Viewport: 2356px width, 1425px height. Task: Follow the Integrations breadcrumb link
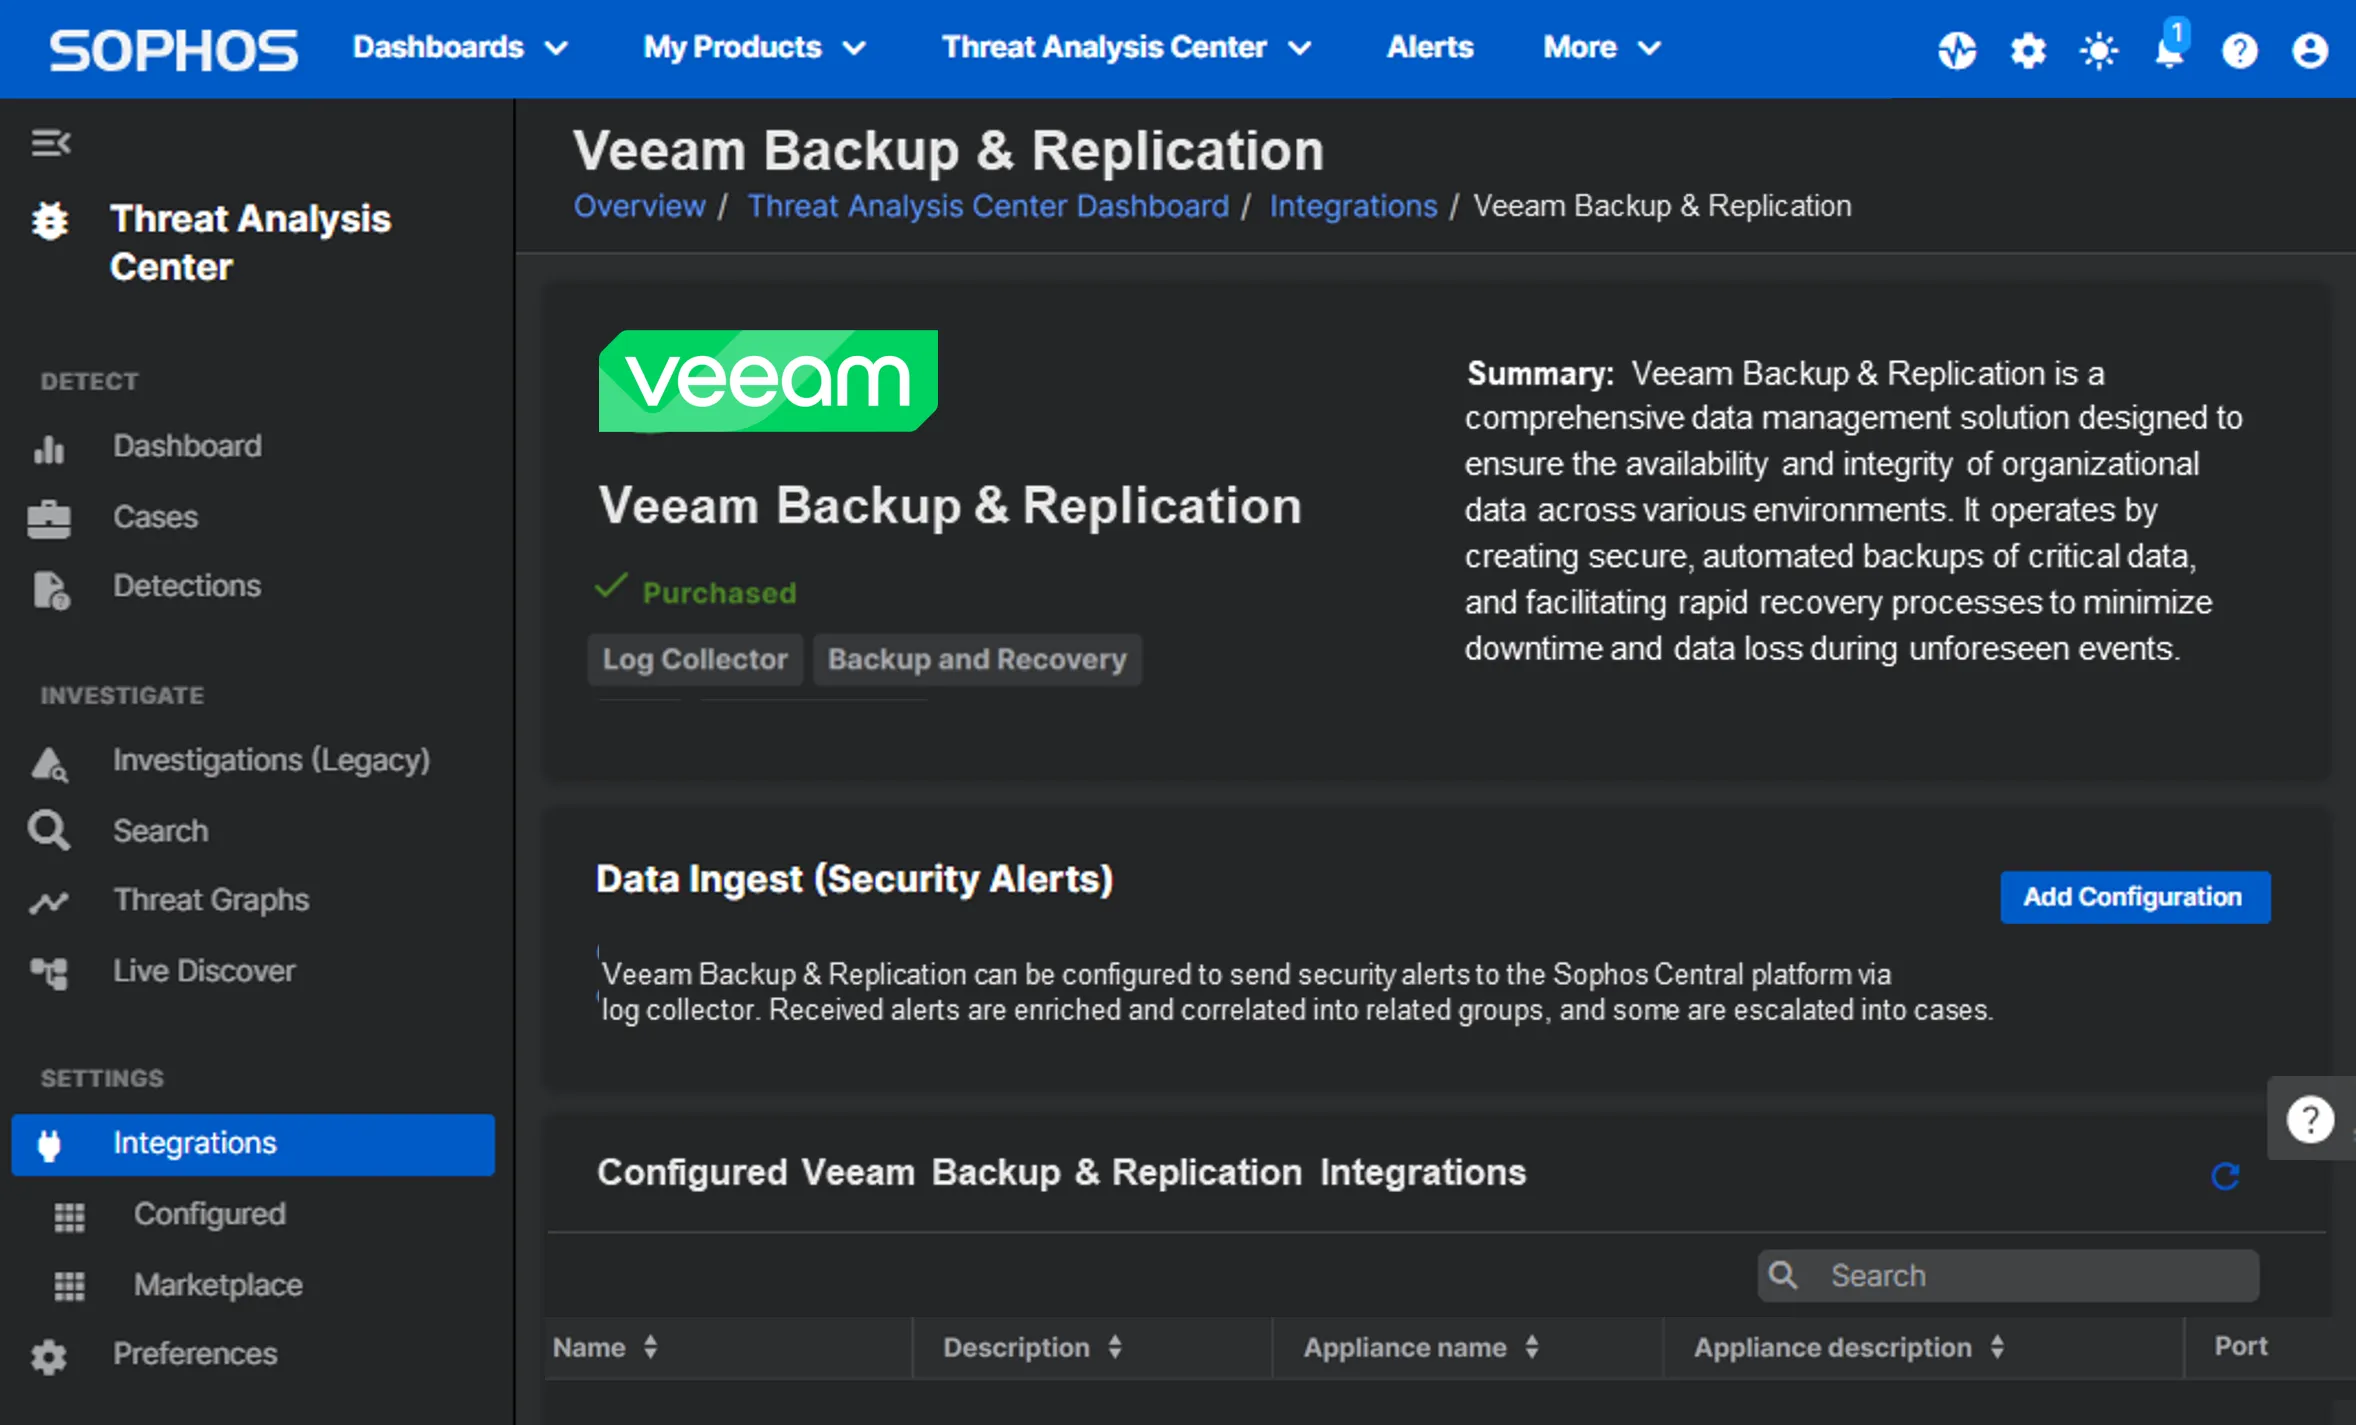[x=1352, y=206]
